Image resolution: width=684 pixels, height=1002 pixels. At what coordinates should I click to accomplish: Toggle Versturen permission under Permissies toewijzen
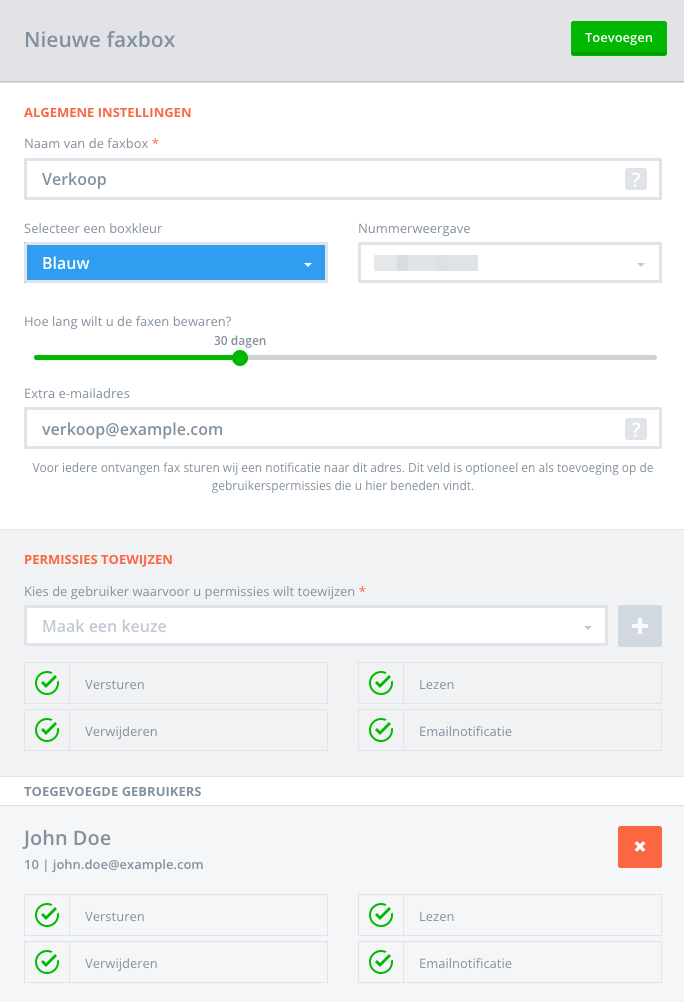coord(47,684)
